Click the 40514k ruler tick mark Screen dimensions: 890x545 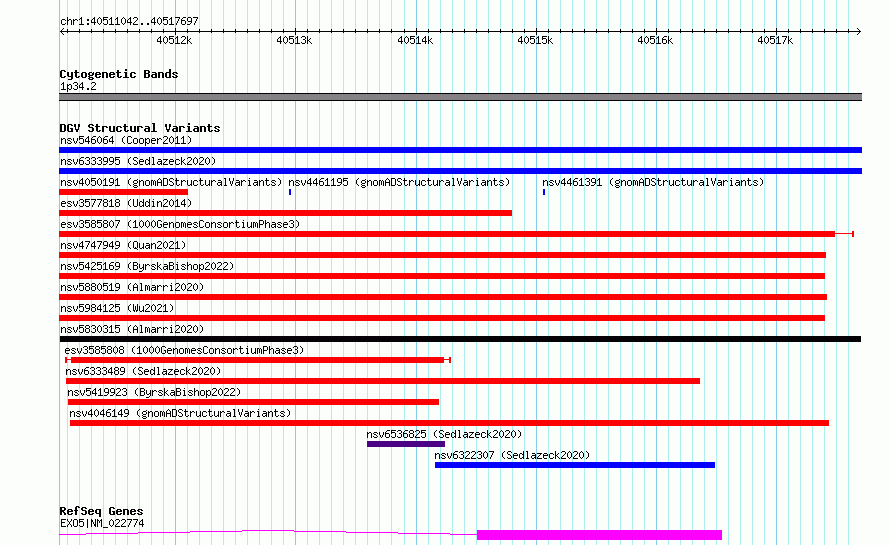pyautogui.click(x=416, y=31)
